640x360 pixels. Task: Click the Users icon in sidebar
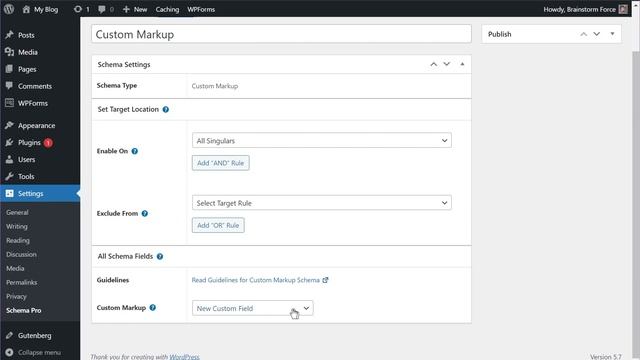pos(9,160)
